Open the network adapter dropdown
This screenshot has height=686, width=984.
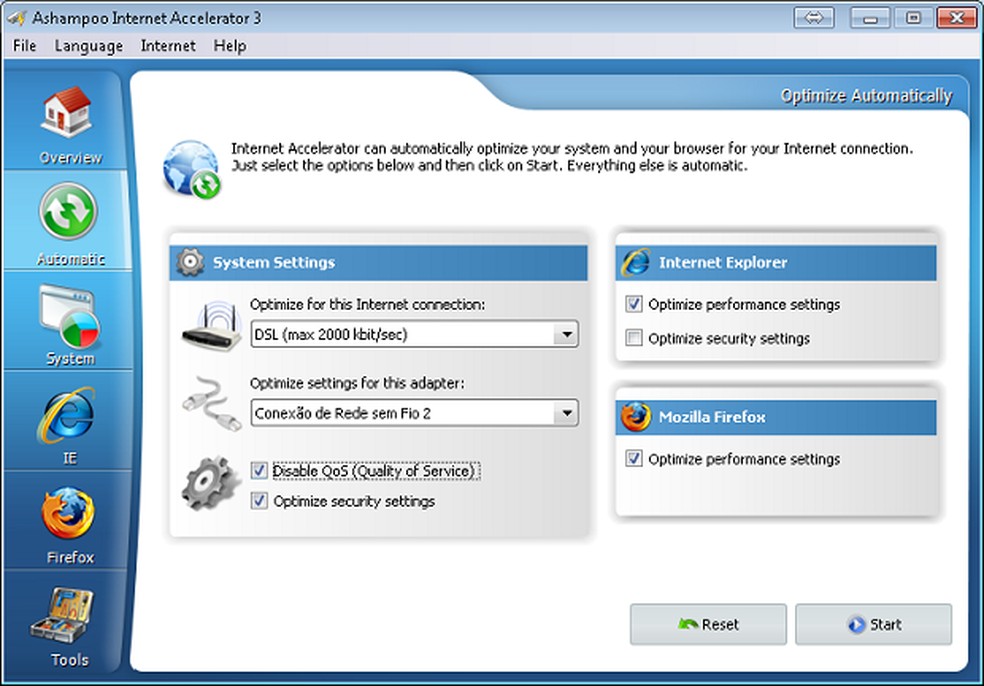[414, 413]
